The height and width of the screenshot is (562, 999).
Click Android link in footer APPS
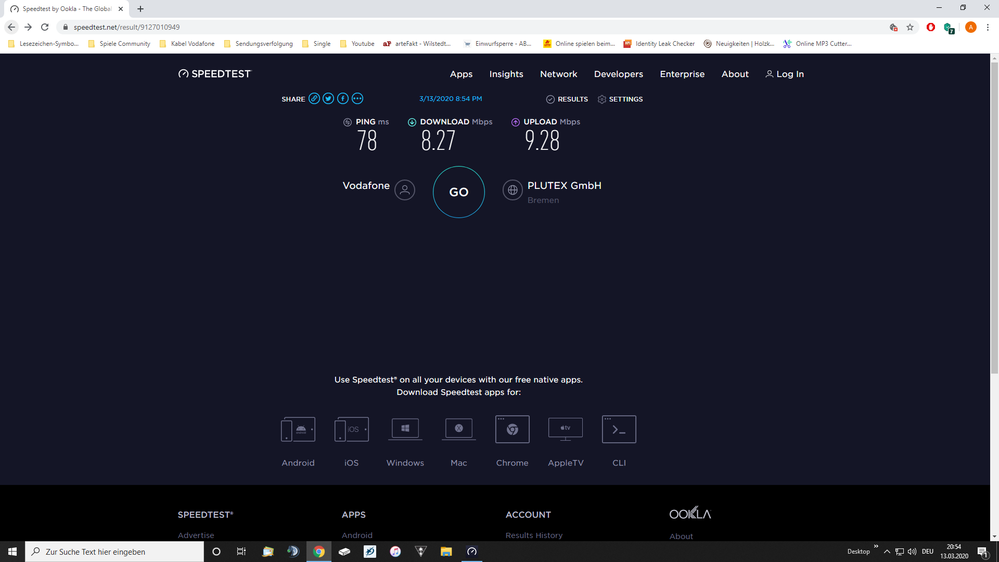click(x=357, y=535)
